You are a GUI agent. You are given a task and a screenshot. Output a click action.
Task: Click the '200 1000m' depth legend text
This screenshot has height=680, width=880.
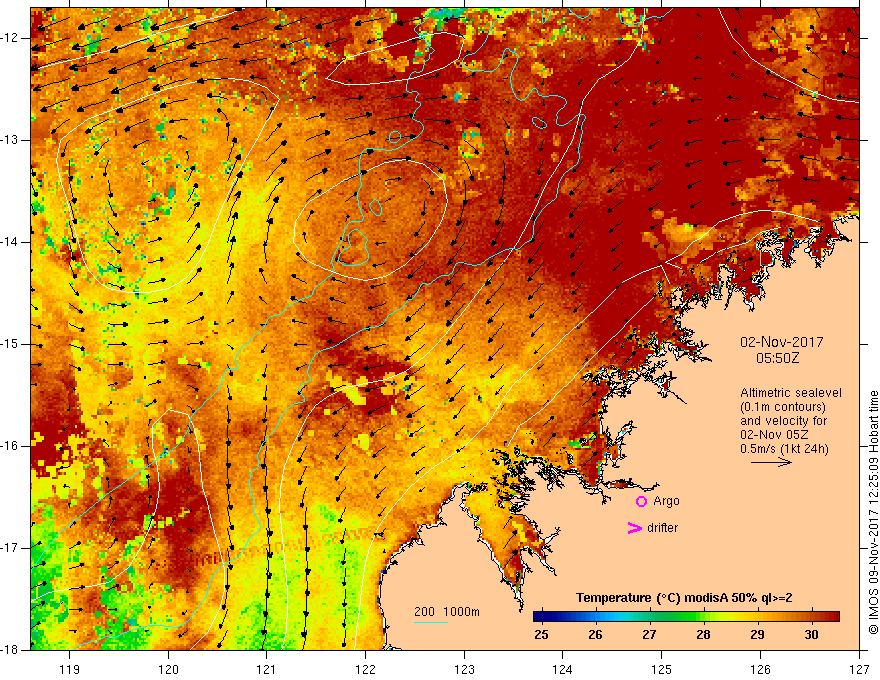pyautogui.click(x=447, y=612)
